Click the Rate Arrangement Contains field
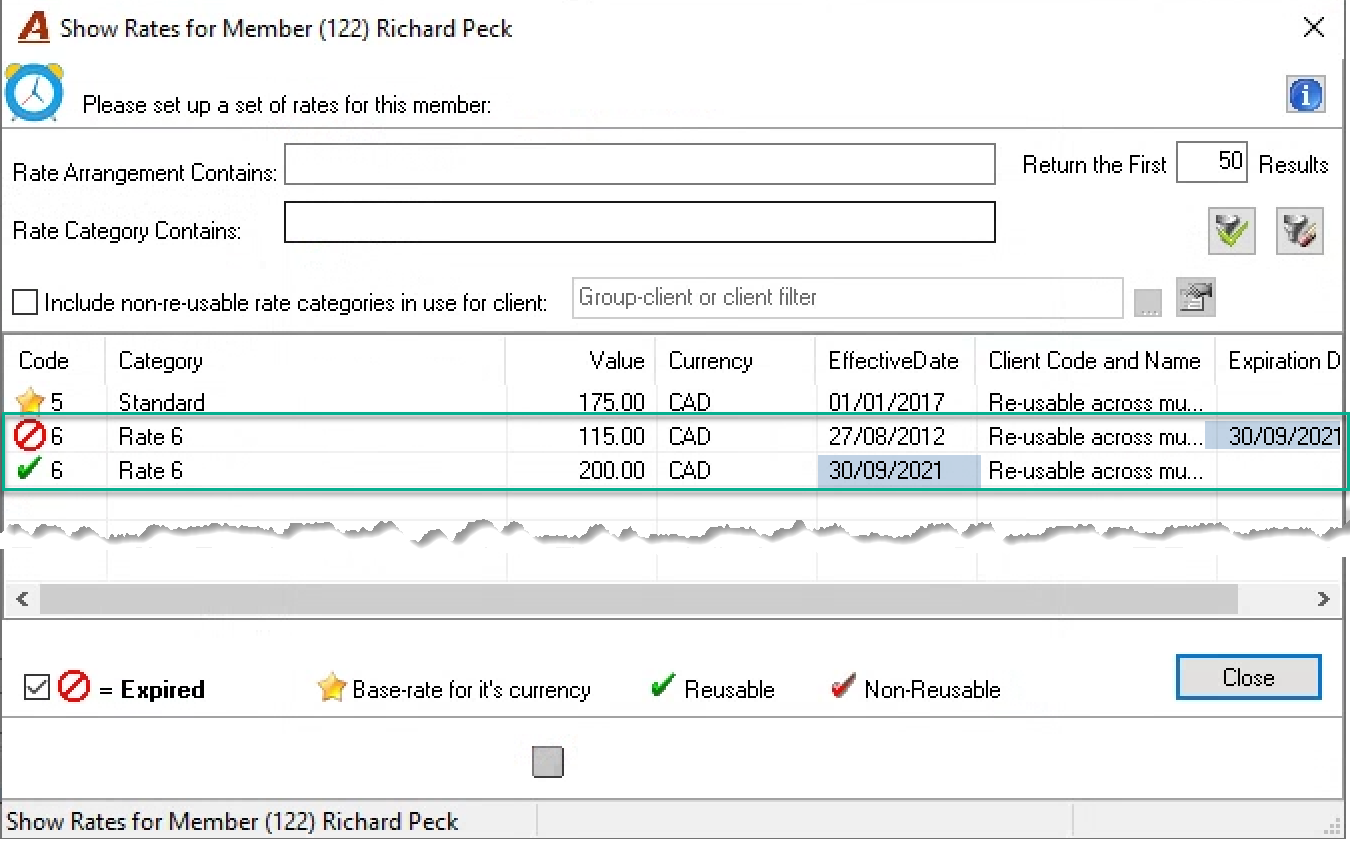 (x=640, y=164)
